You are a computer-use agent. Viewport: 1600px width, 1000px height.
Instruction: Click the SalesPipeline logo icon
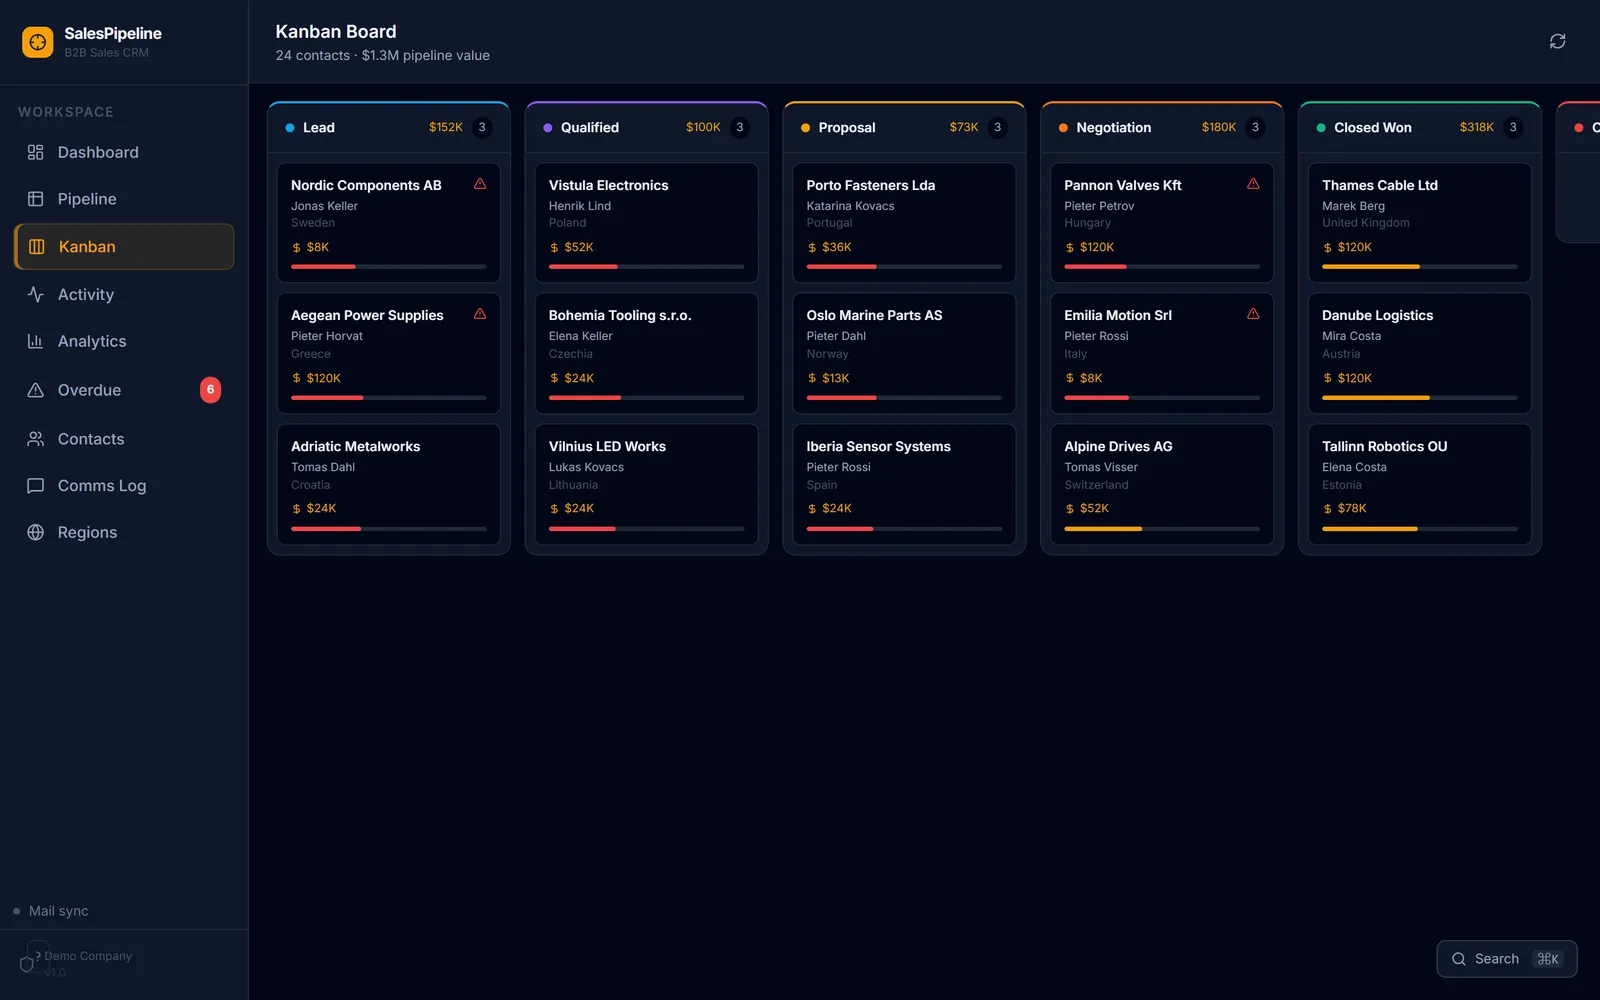point(38,42)
